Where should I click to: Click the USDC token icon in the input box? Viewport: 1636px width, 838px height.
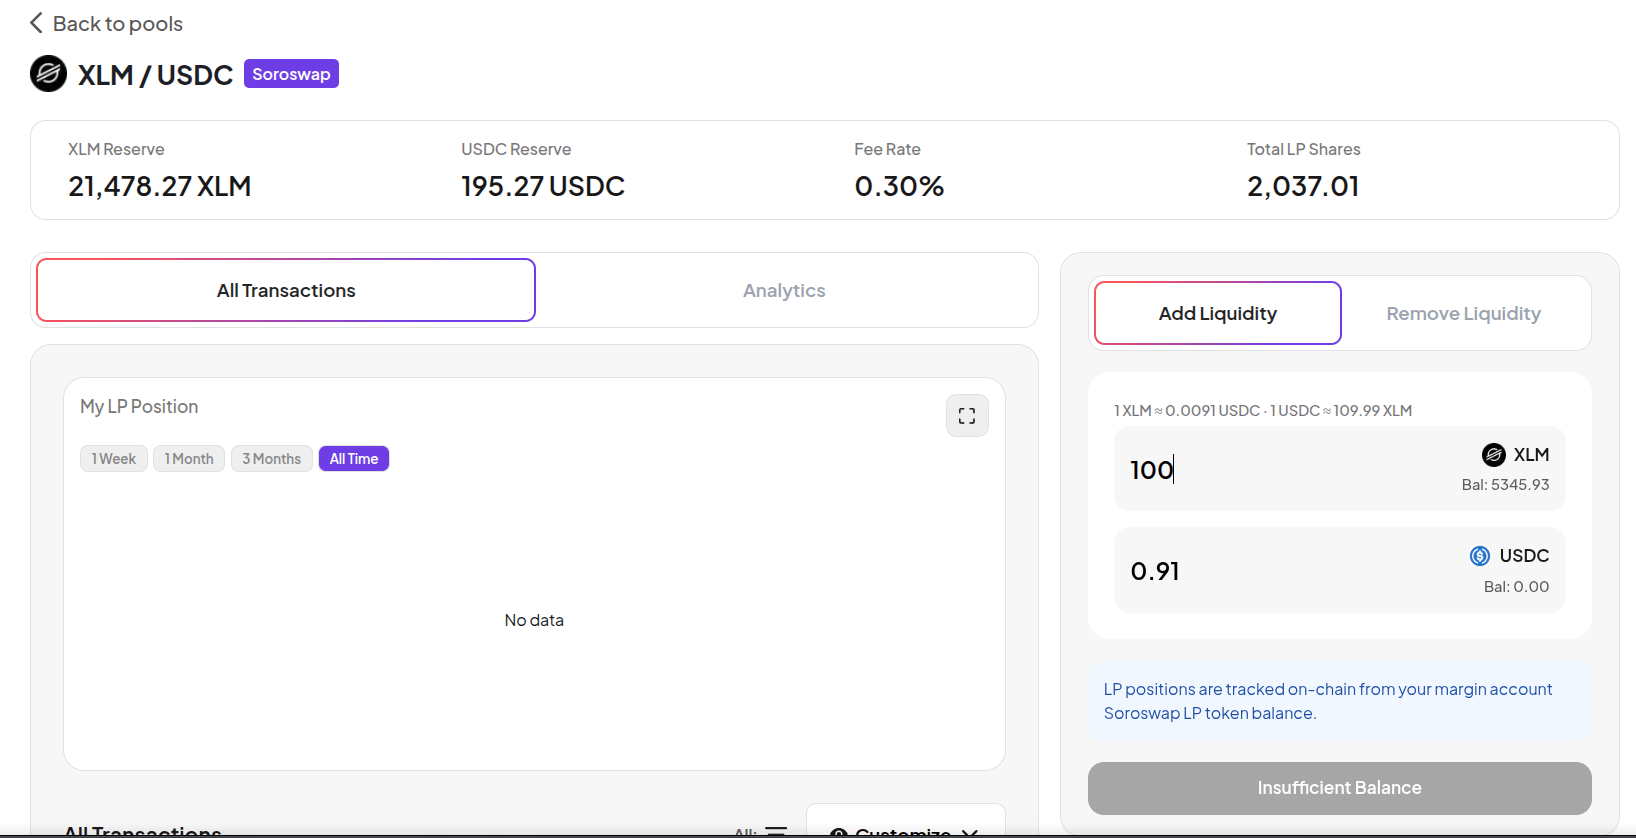[x=1480, y=556]
